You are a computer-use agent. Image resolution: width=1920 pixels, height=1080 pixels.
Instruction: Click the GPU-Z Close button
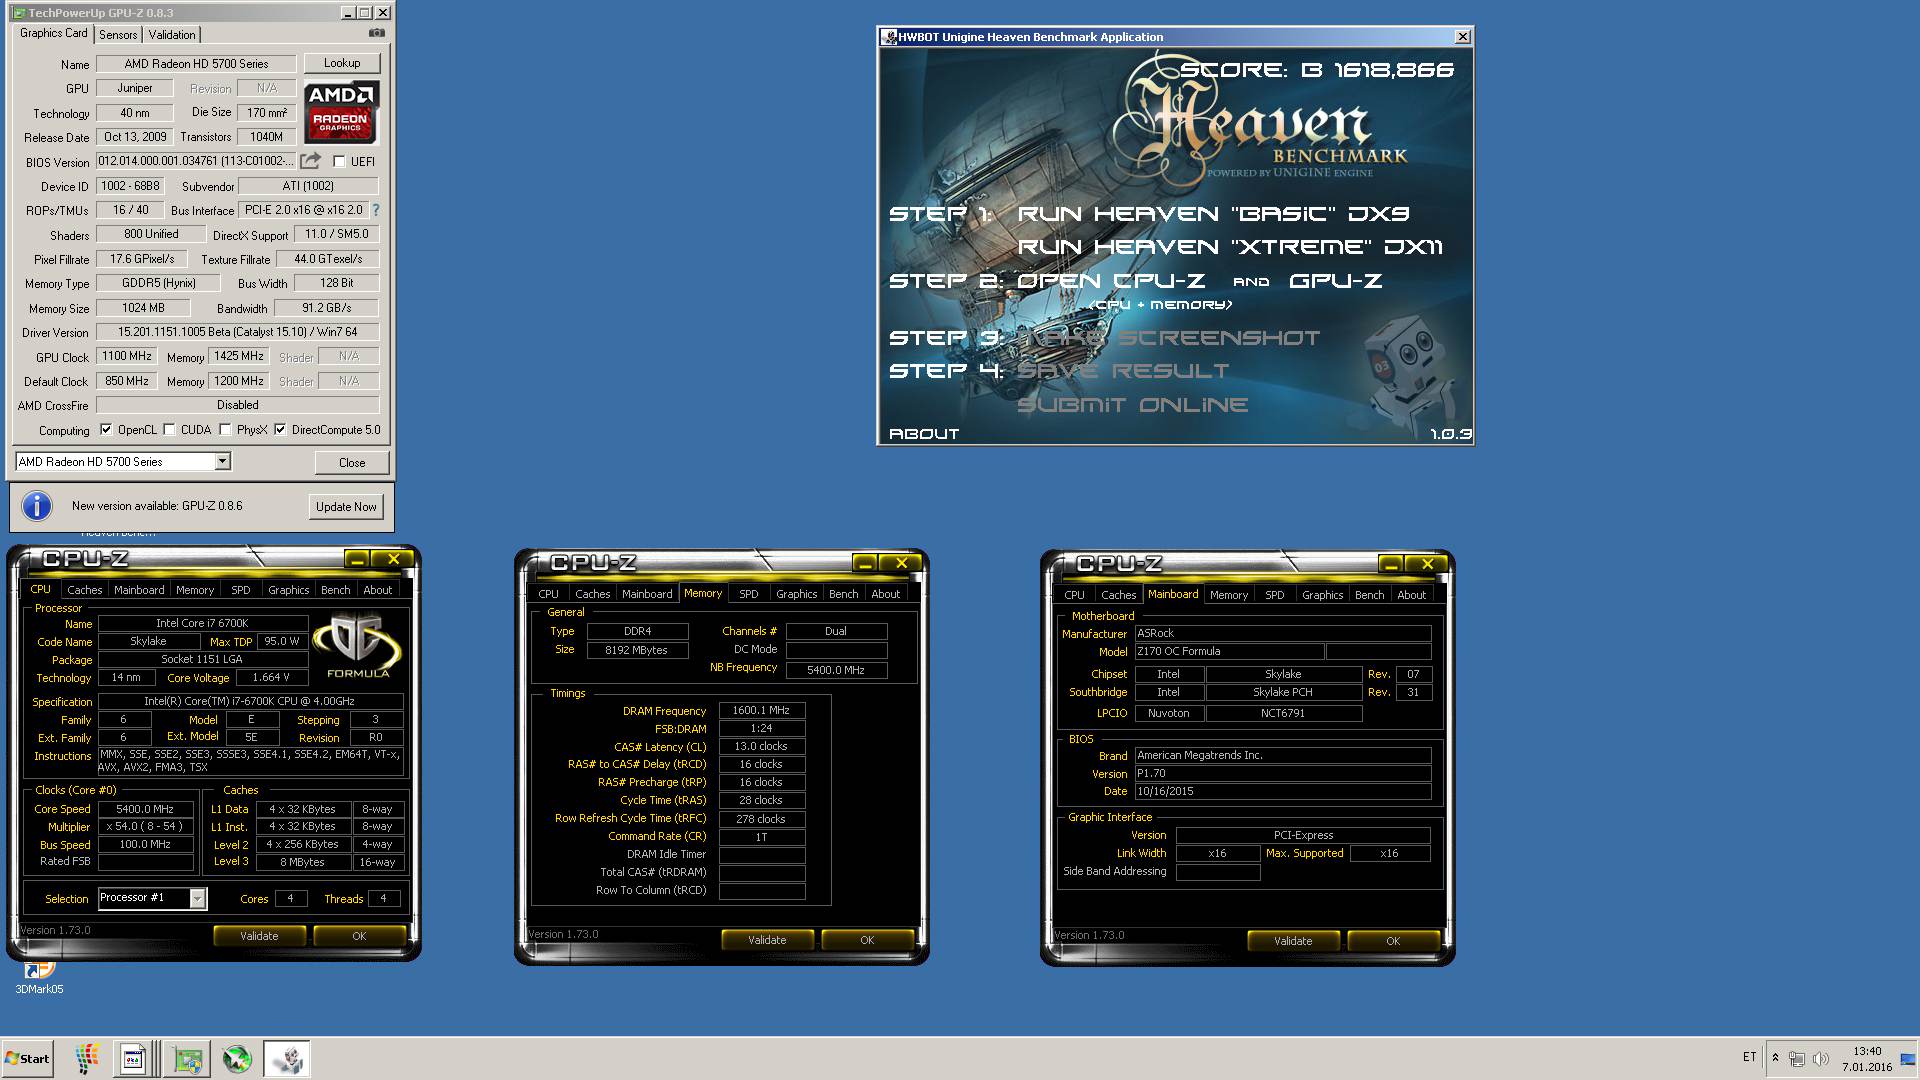click(352, 463)
